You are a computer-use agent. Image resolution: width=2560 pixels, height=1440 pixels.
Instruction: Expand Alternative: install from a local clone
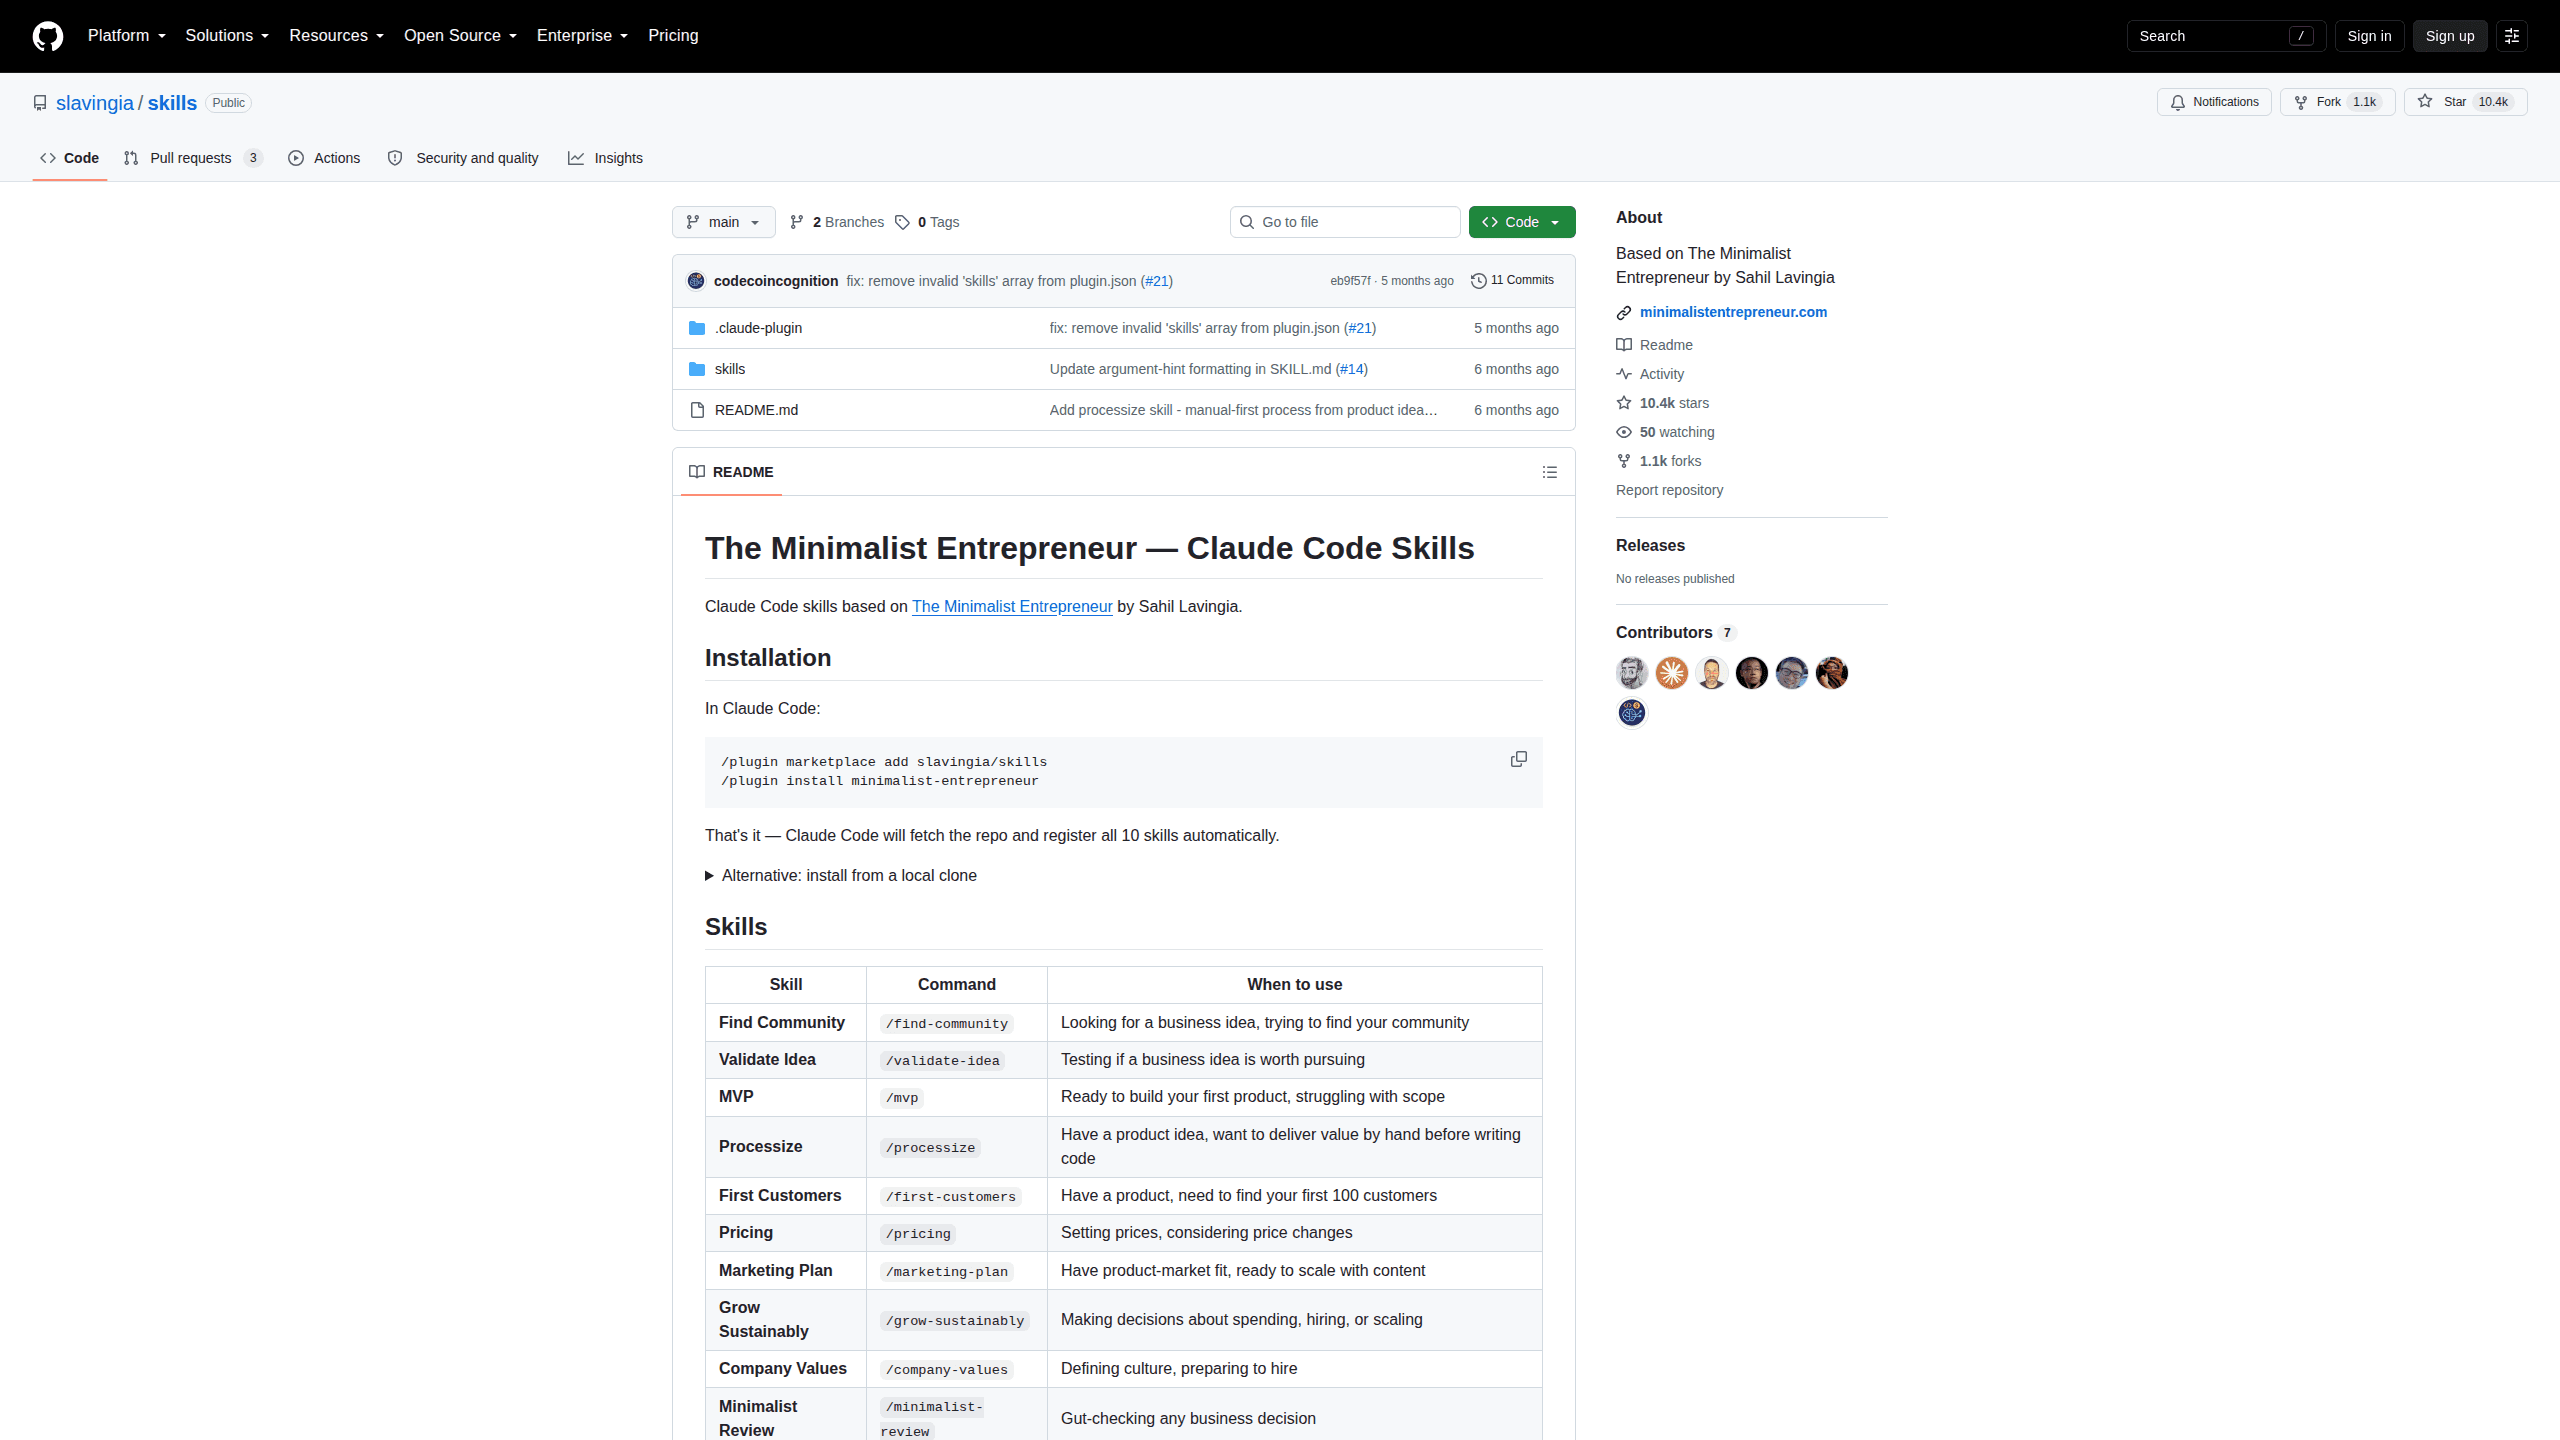(x=841, y=875)
